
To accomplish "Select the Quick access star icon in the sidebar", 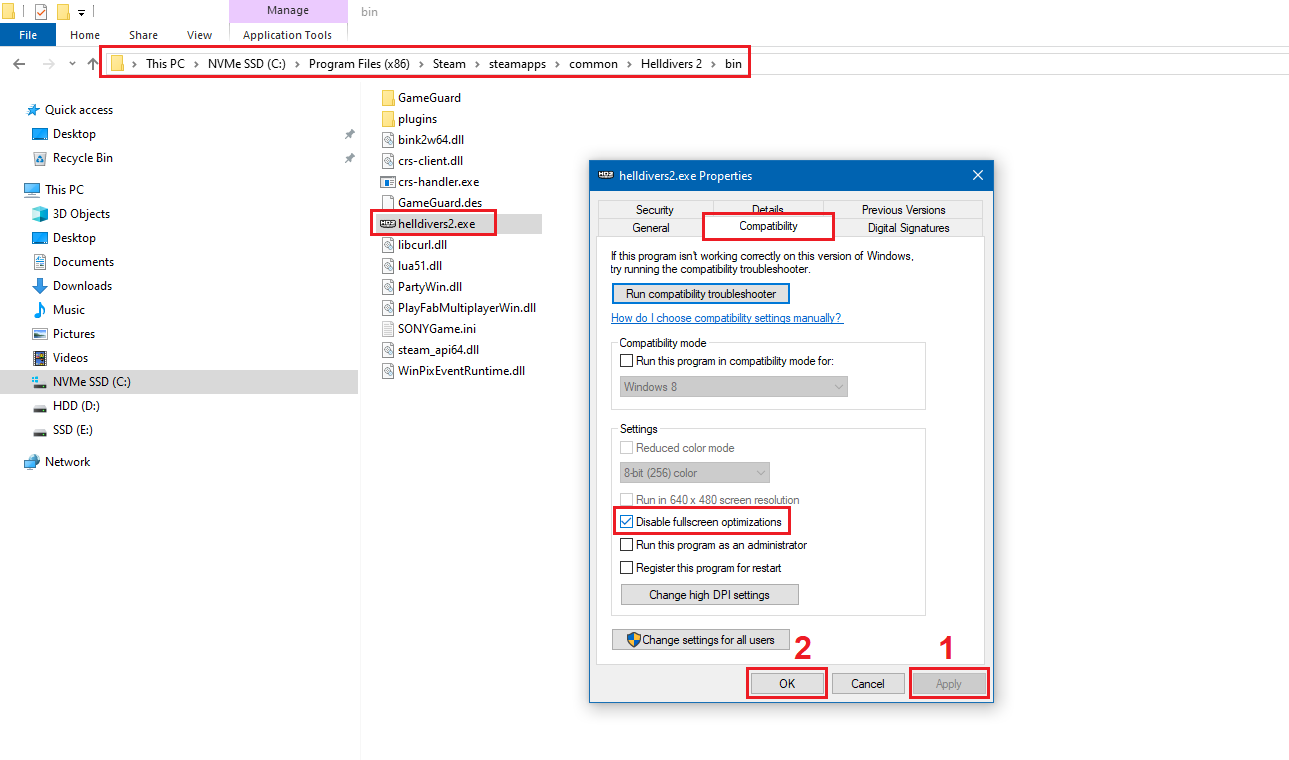I will [34, 110].
